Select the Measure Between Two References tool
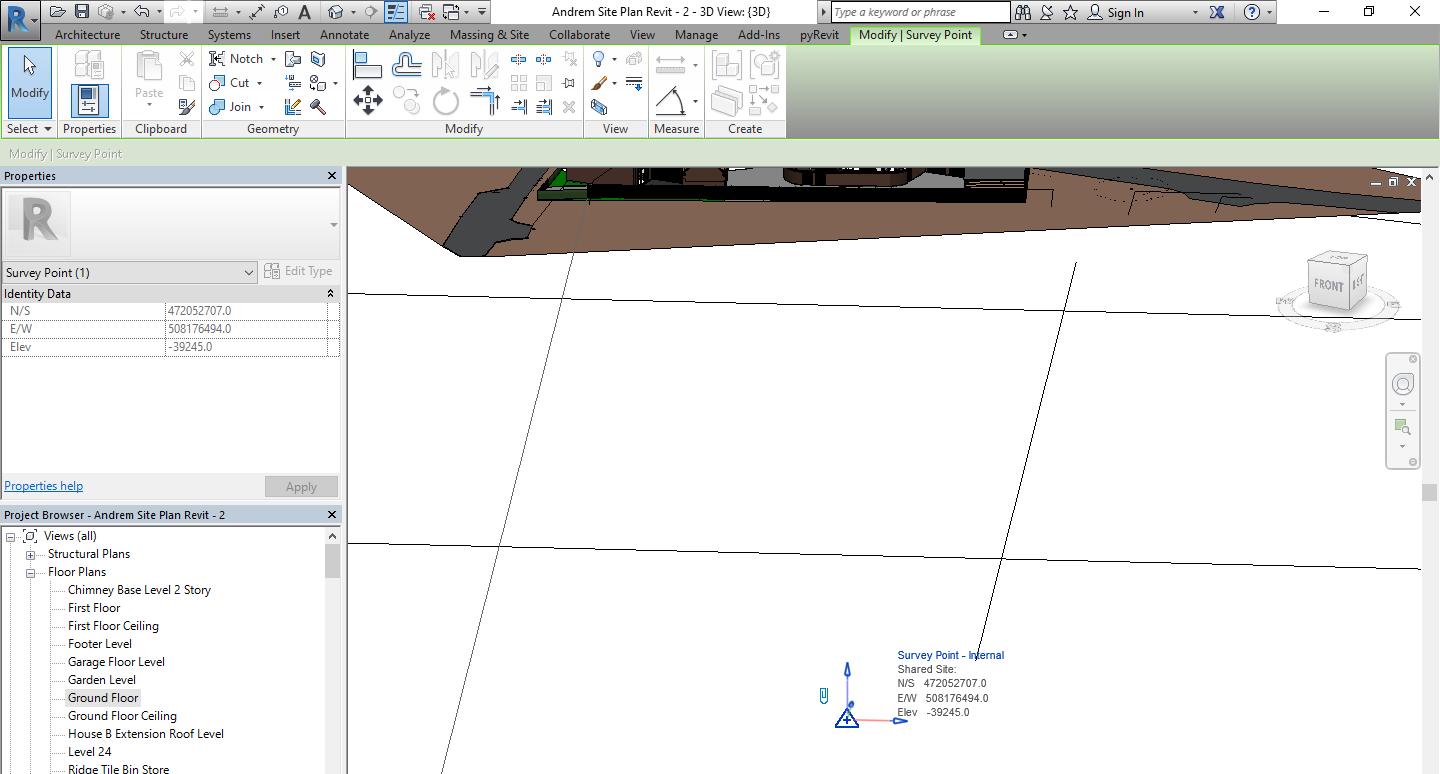Viewport: 1440px width, 774px height. click(x=670, y=65)
